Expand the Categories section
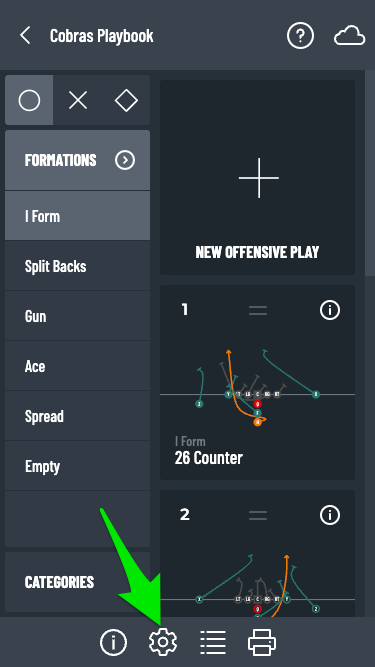375x667 pixels. 77,582
